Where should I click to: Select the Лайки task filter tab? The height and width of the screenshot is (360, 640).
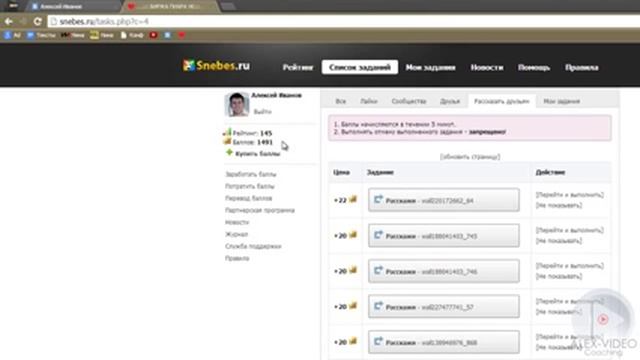[x=369, y=101]
